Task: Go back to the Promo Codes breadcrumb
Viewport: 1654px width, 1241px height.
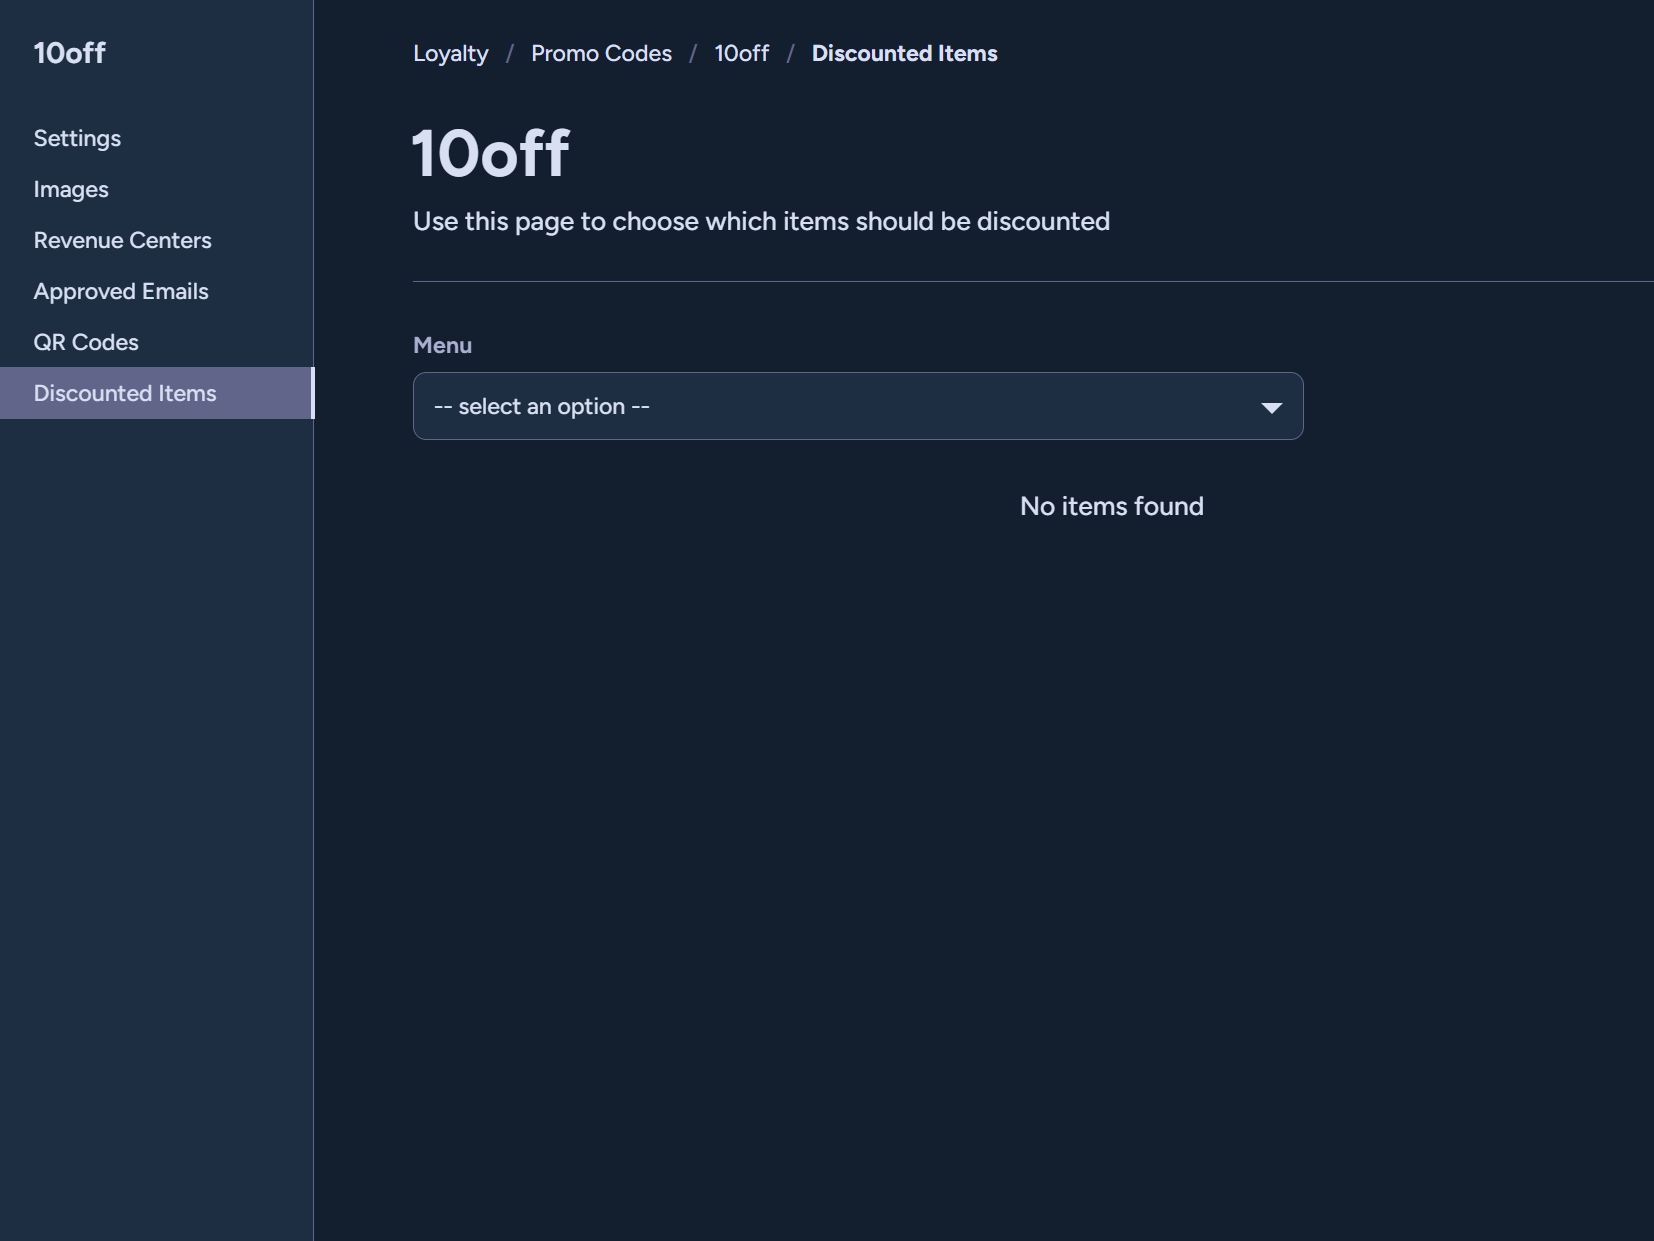Action: [601, 54]
